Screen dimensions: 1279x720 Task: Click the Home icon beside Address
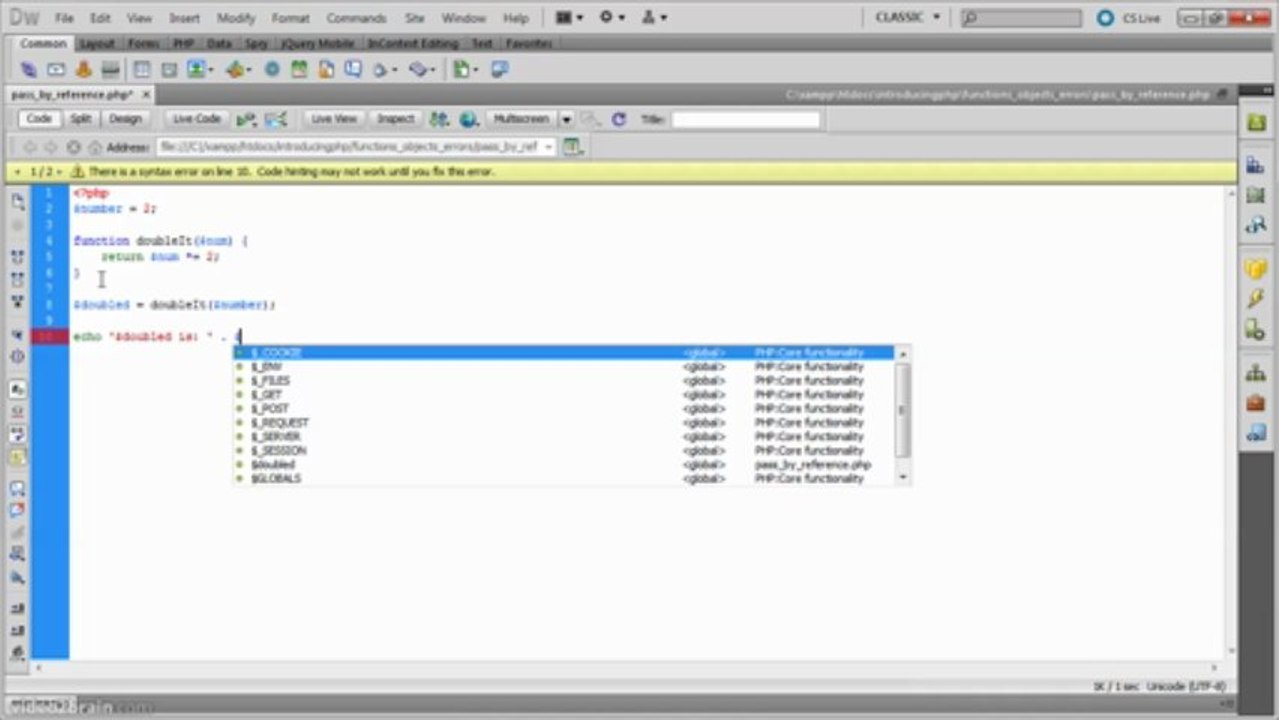tap(95, 147)
